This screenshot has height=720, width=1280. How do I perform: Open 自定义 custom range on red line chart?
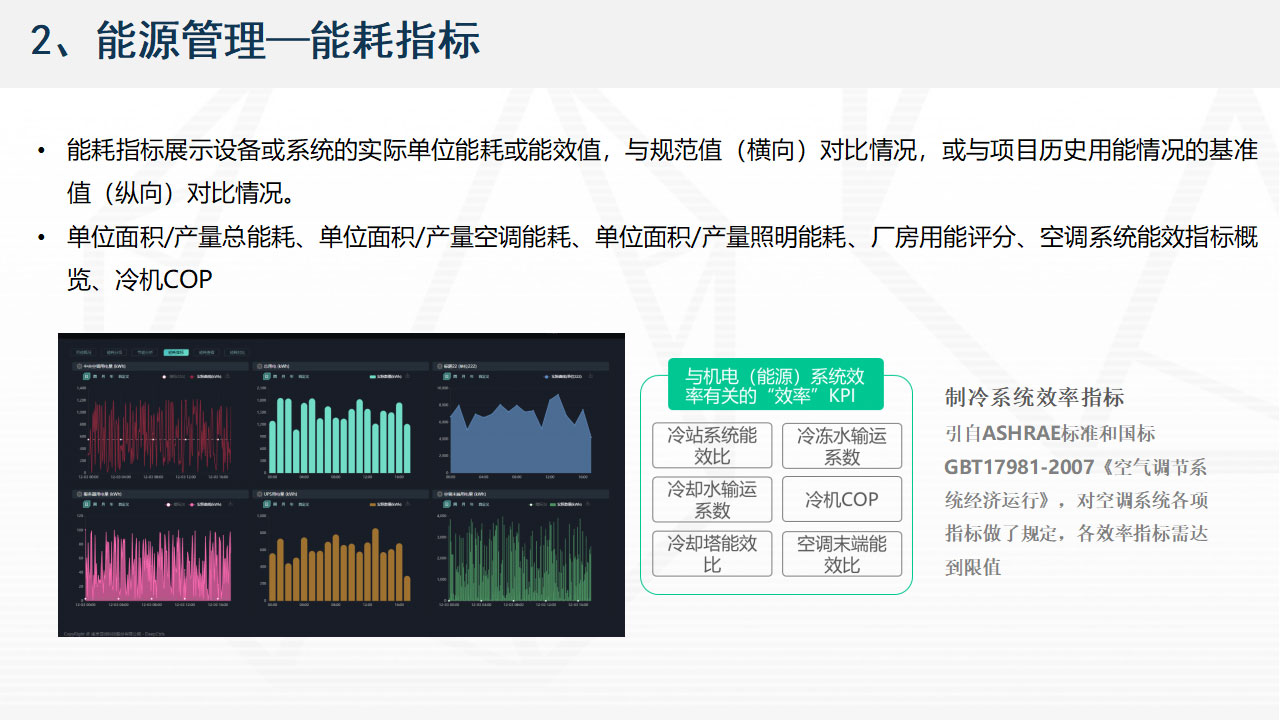coord(123,377)
